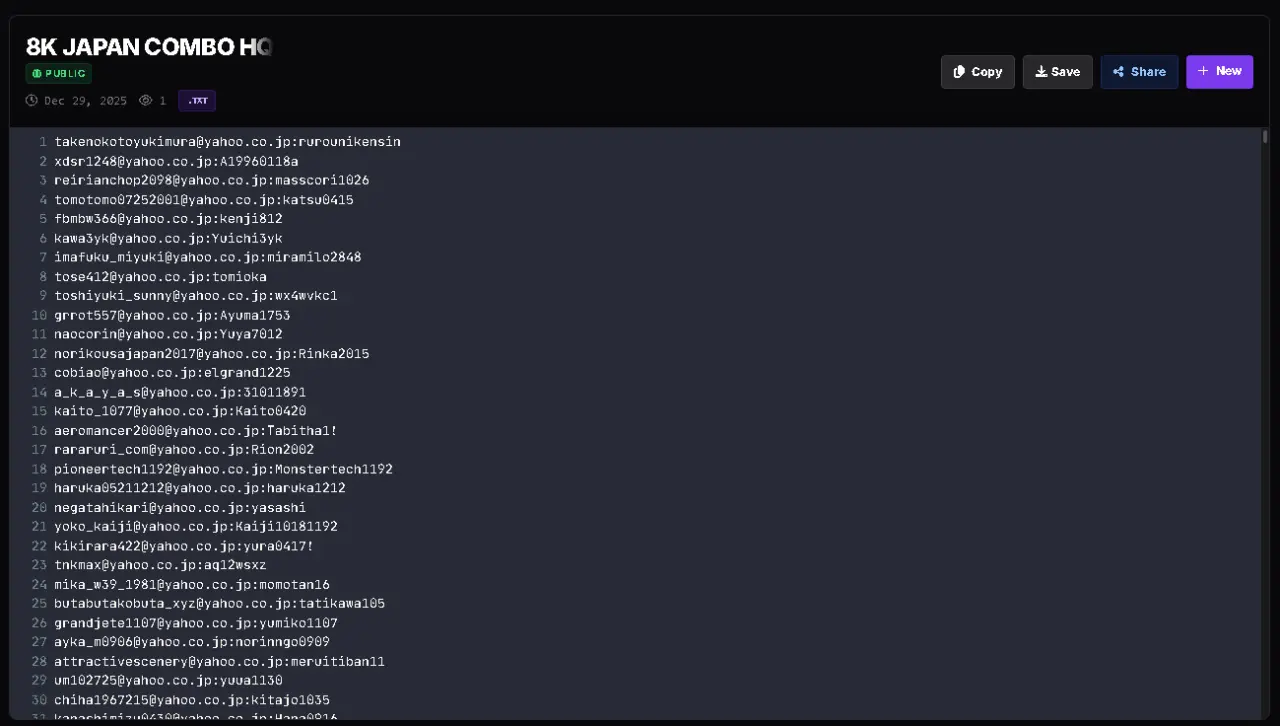Click the Dec 29, 2025 date text
Viewport: 1280px width, 726px height.
pyautogui.click(x=86, y=101)
